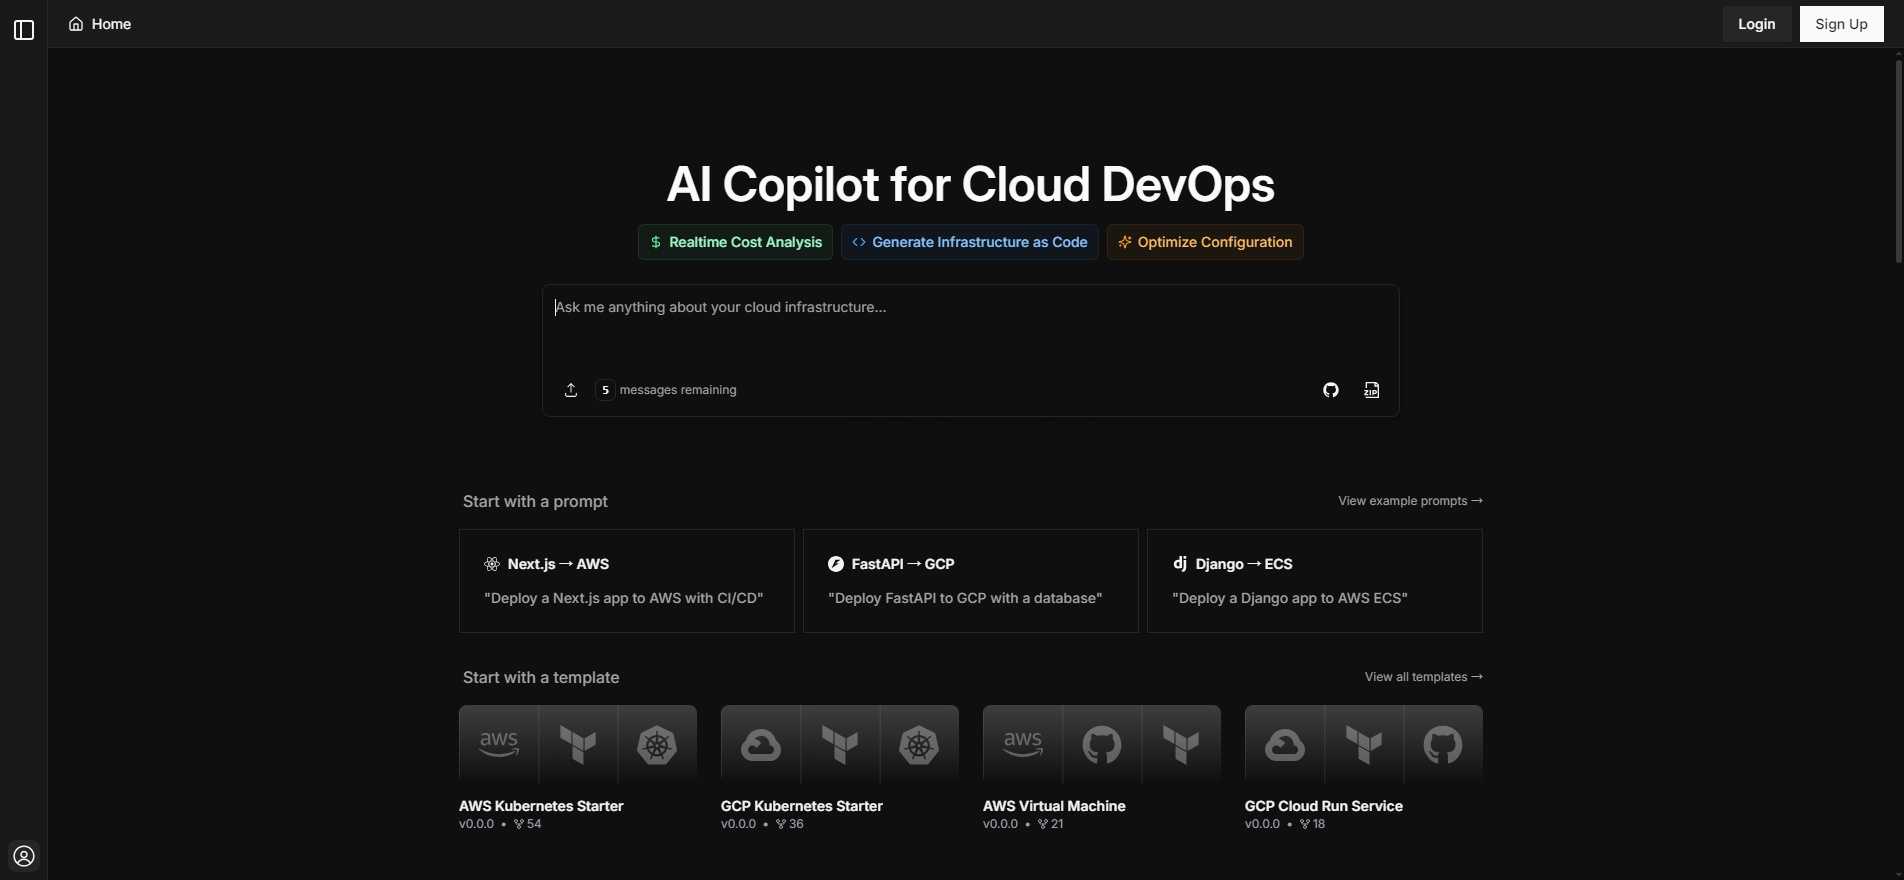
Task: Click the React icon beside Next.js → AWS
Action: tap(492, 564)
